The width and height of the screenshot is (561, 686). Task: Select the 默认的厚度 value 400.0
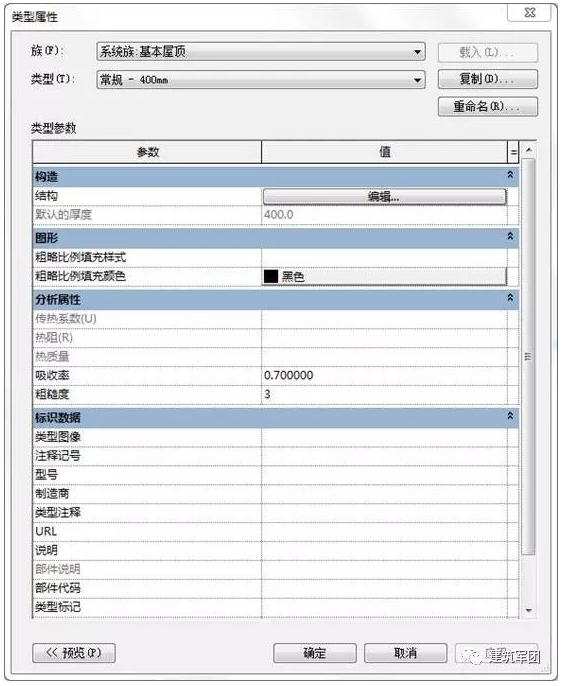click(279, 215)
